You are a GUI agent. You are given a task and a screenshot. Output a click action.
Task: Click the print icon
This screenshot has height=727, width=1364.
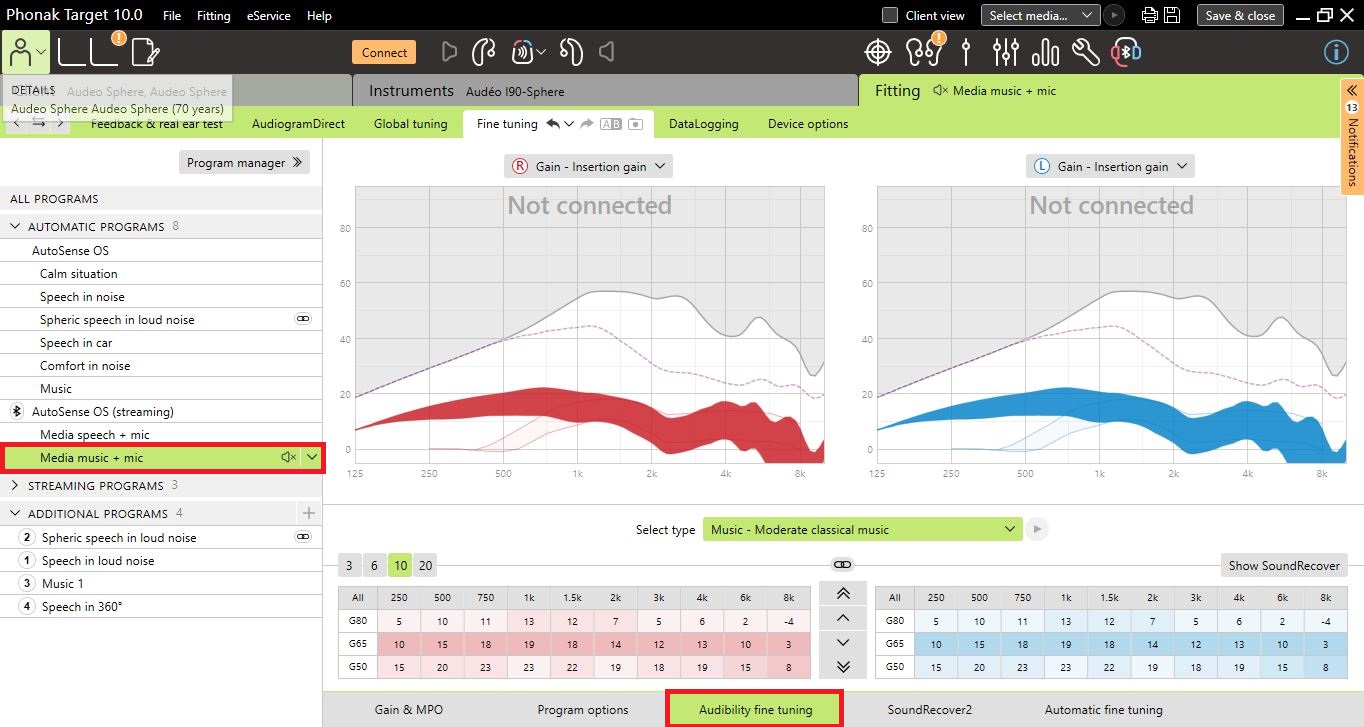(x=1150, y=15)
